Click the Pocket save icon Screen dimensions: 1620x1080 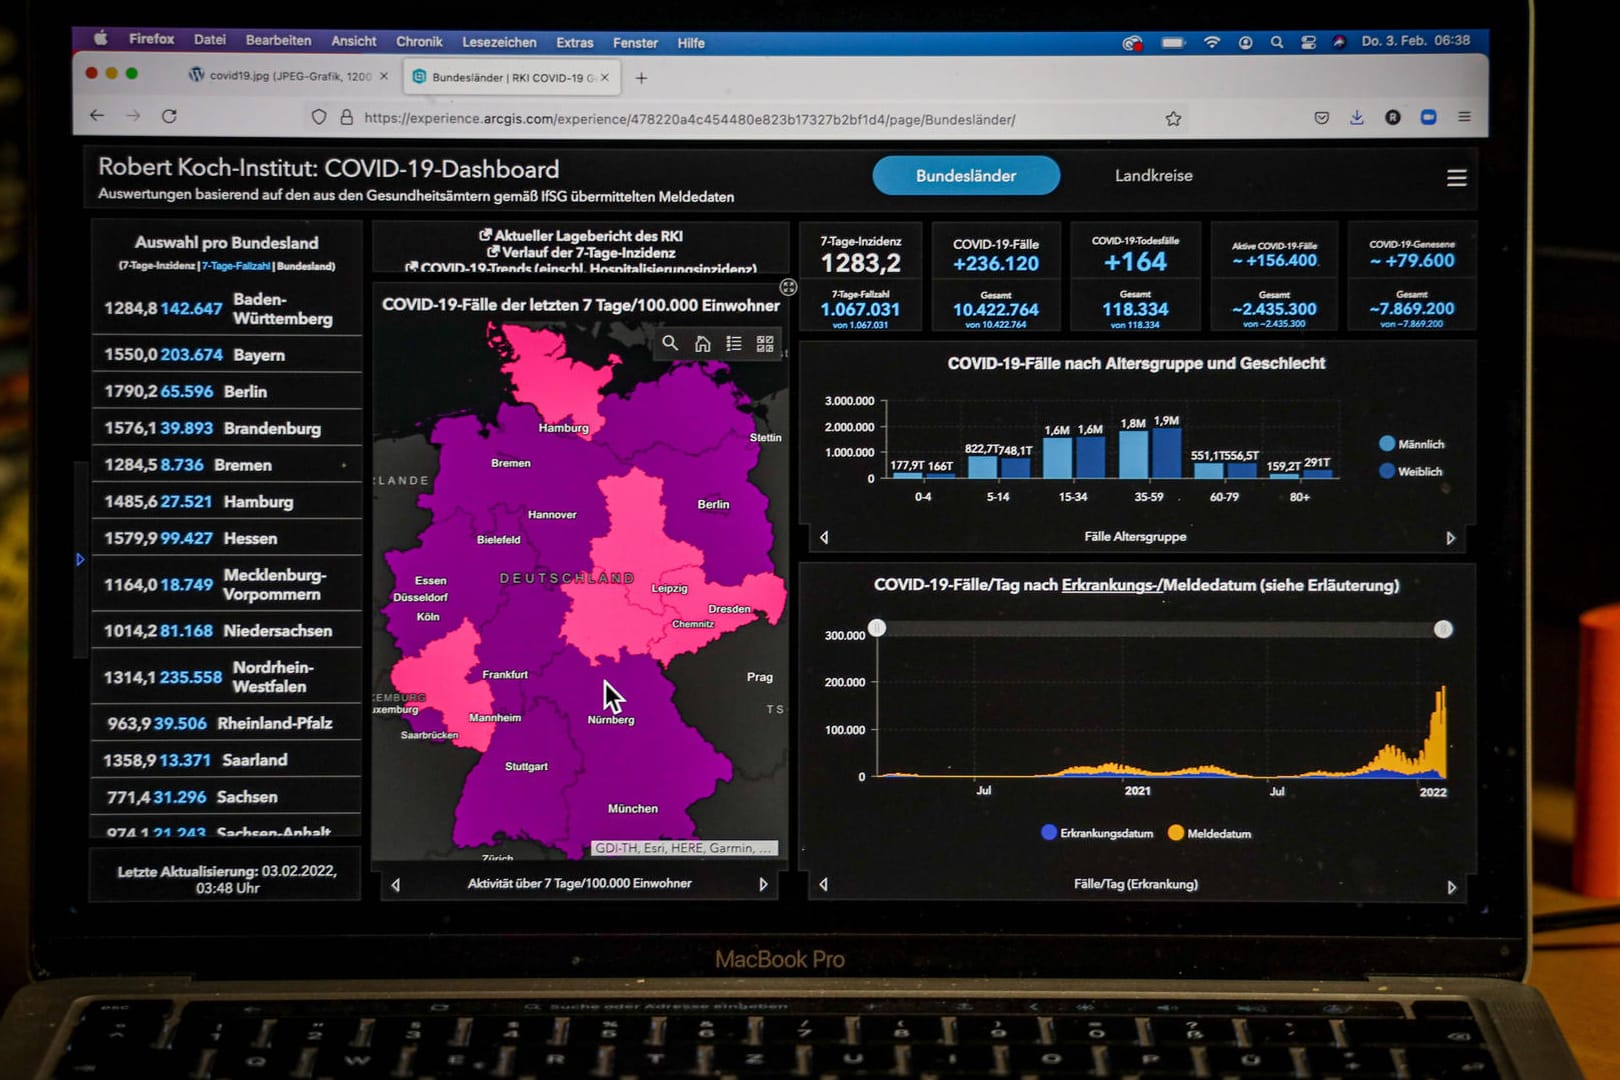click(x=1321, y=117)
